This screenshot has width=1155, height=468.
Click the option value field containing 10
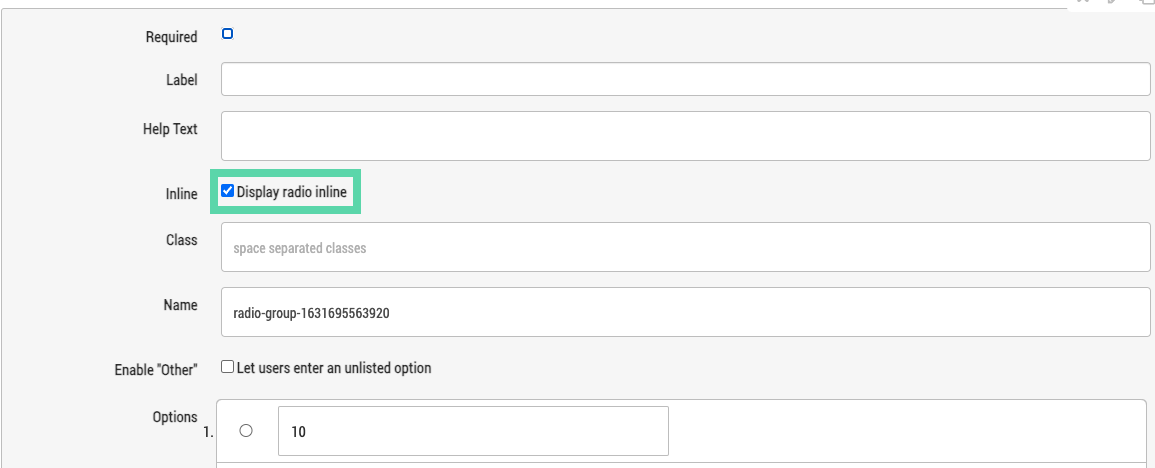pos(473,430)
